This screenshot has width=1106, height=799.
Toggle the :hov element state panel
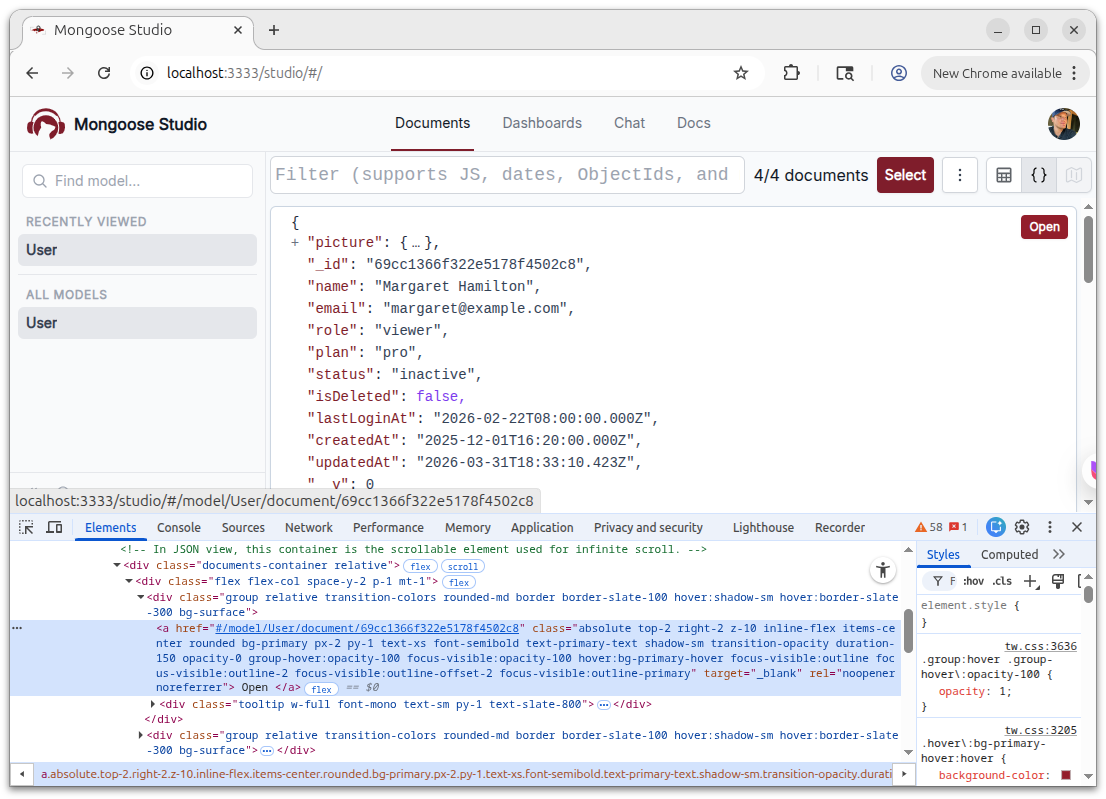tap(973, 581)
